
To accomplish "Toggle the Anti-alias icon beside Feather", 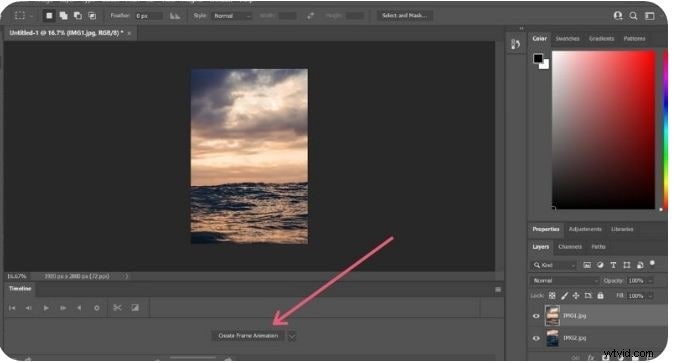I will [175, 15].
